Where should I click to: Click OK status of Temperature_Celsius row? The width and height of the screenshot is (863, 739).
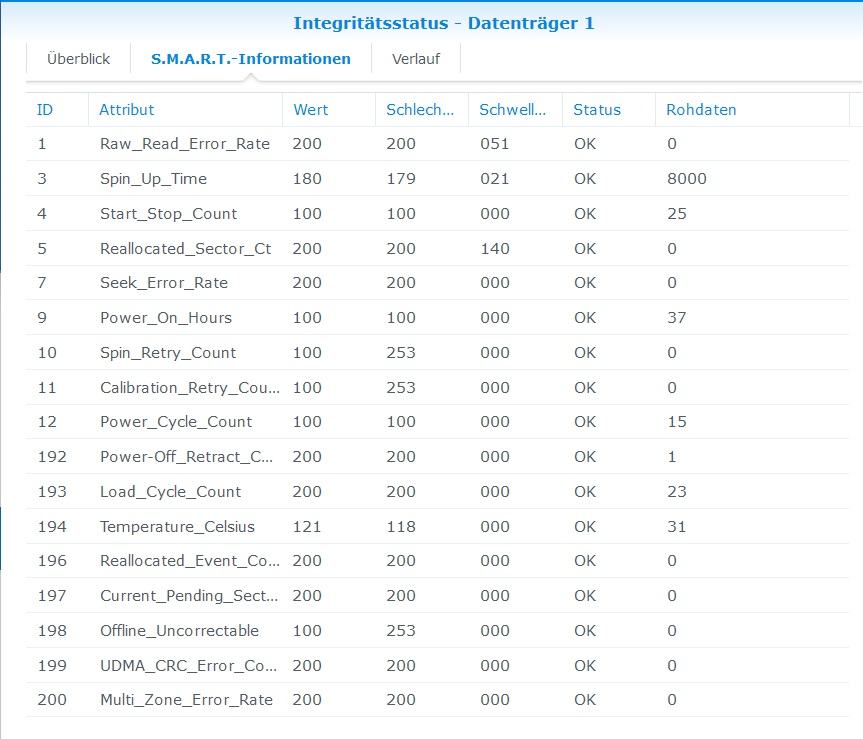pos(585,527)
